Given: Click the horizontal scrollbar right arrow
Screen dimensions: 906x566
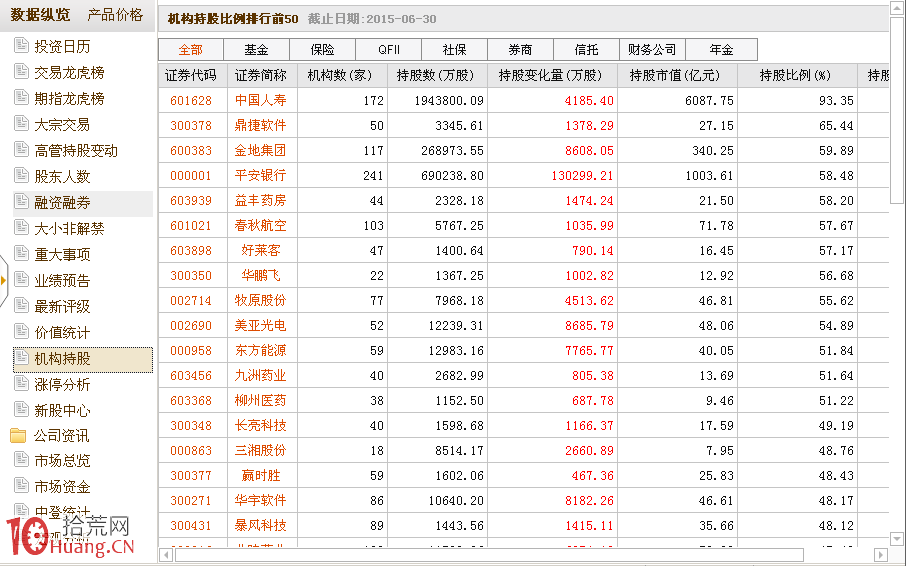Looking at the screenshot, I should 881,555.
